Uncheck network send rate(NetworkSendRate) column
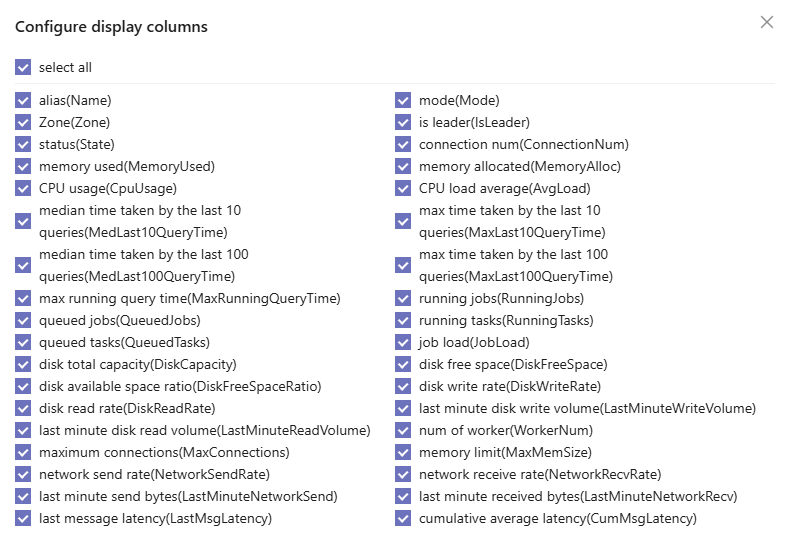The width and height of the screenshot is (791, 547). [x=23, y=474]
